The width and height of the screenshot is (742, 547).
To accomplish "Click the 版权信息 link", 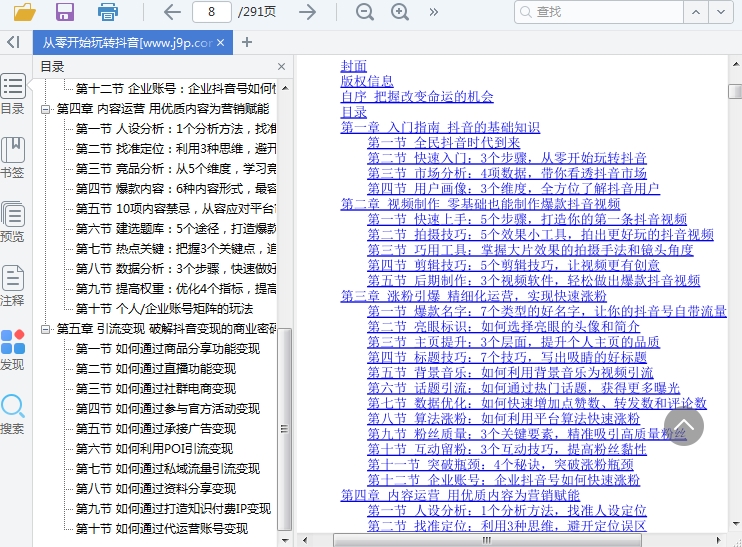I will 367,81.
